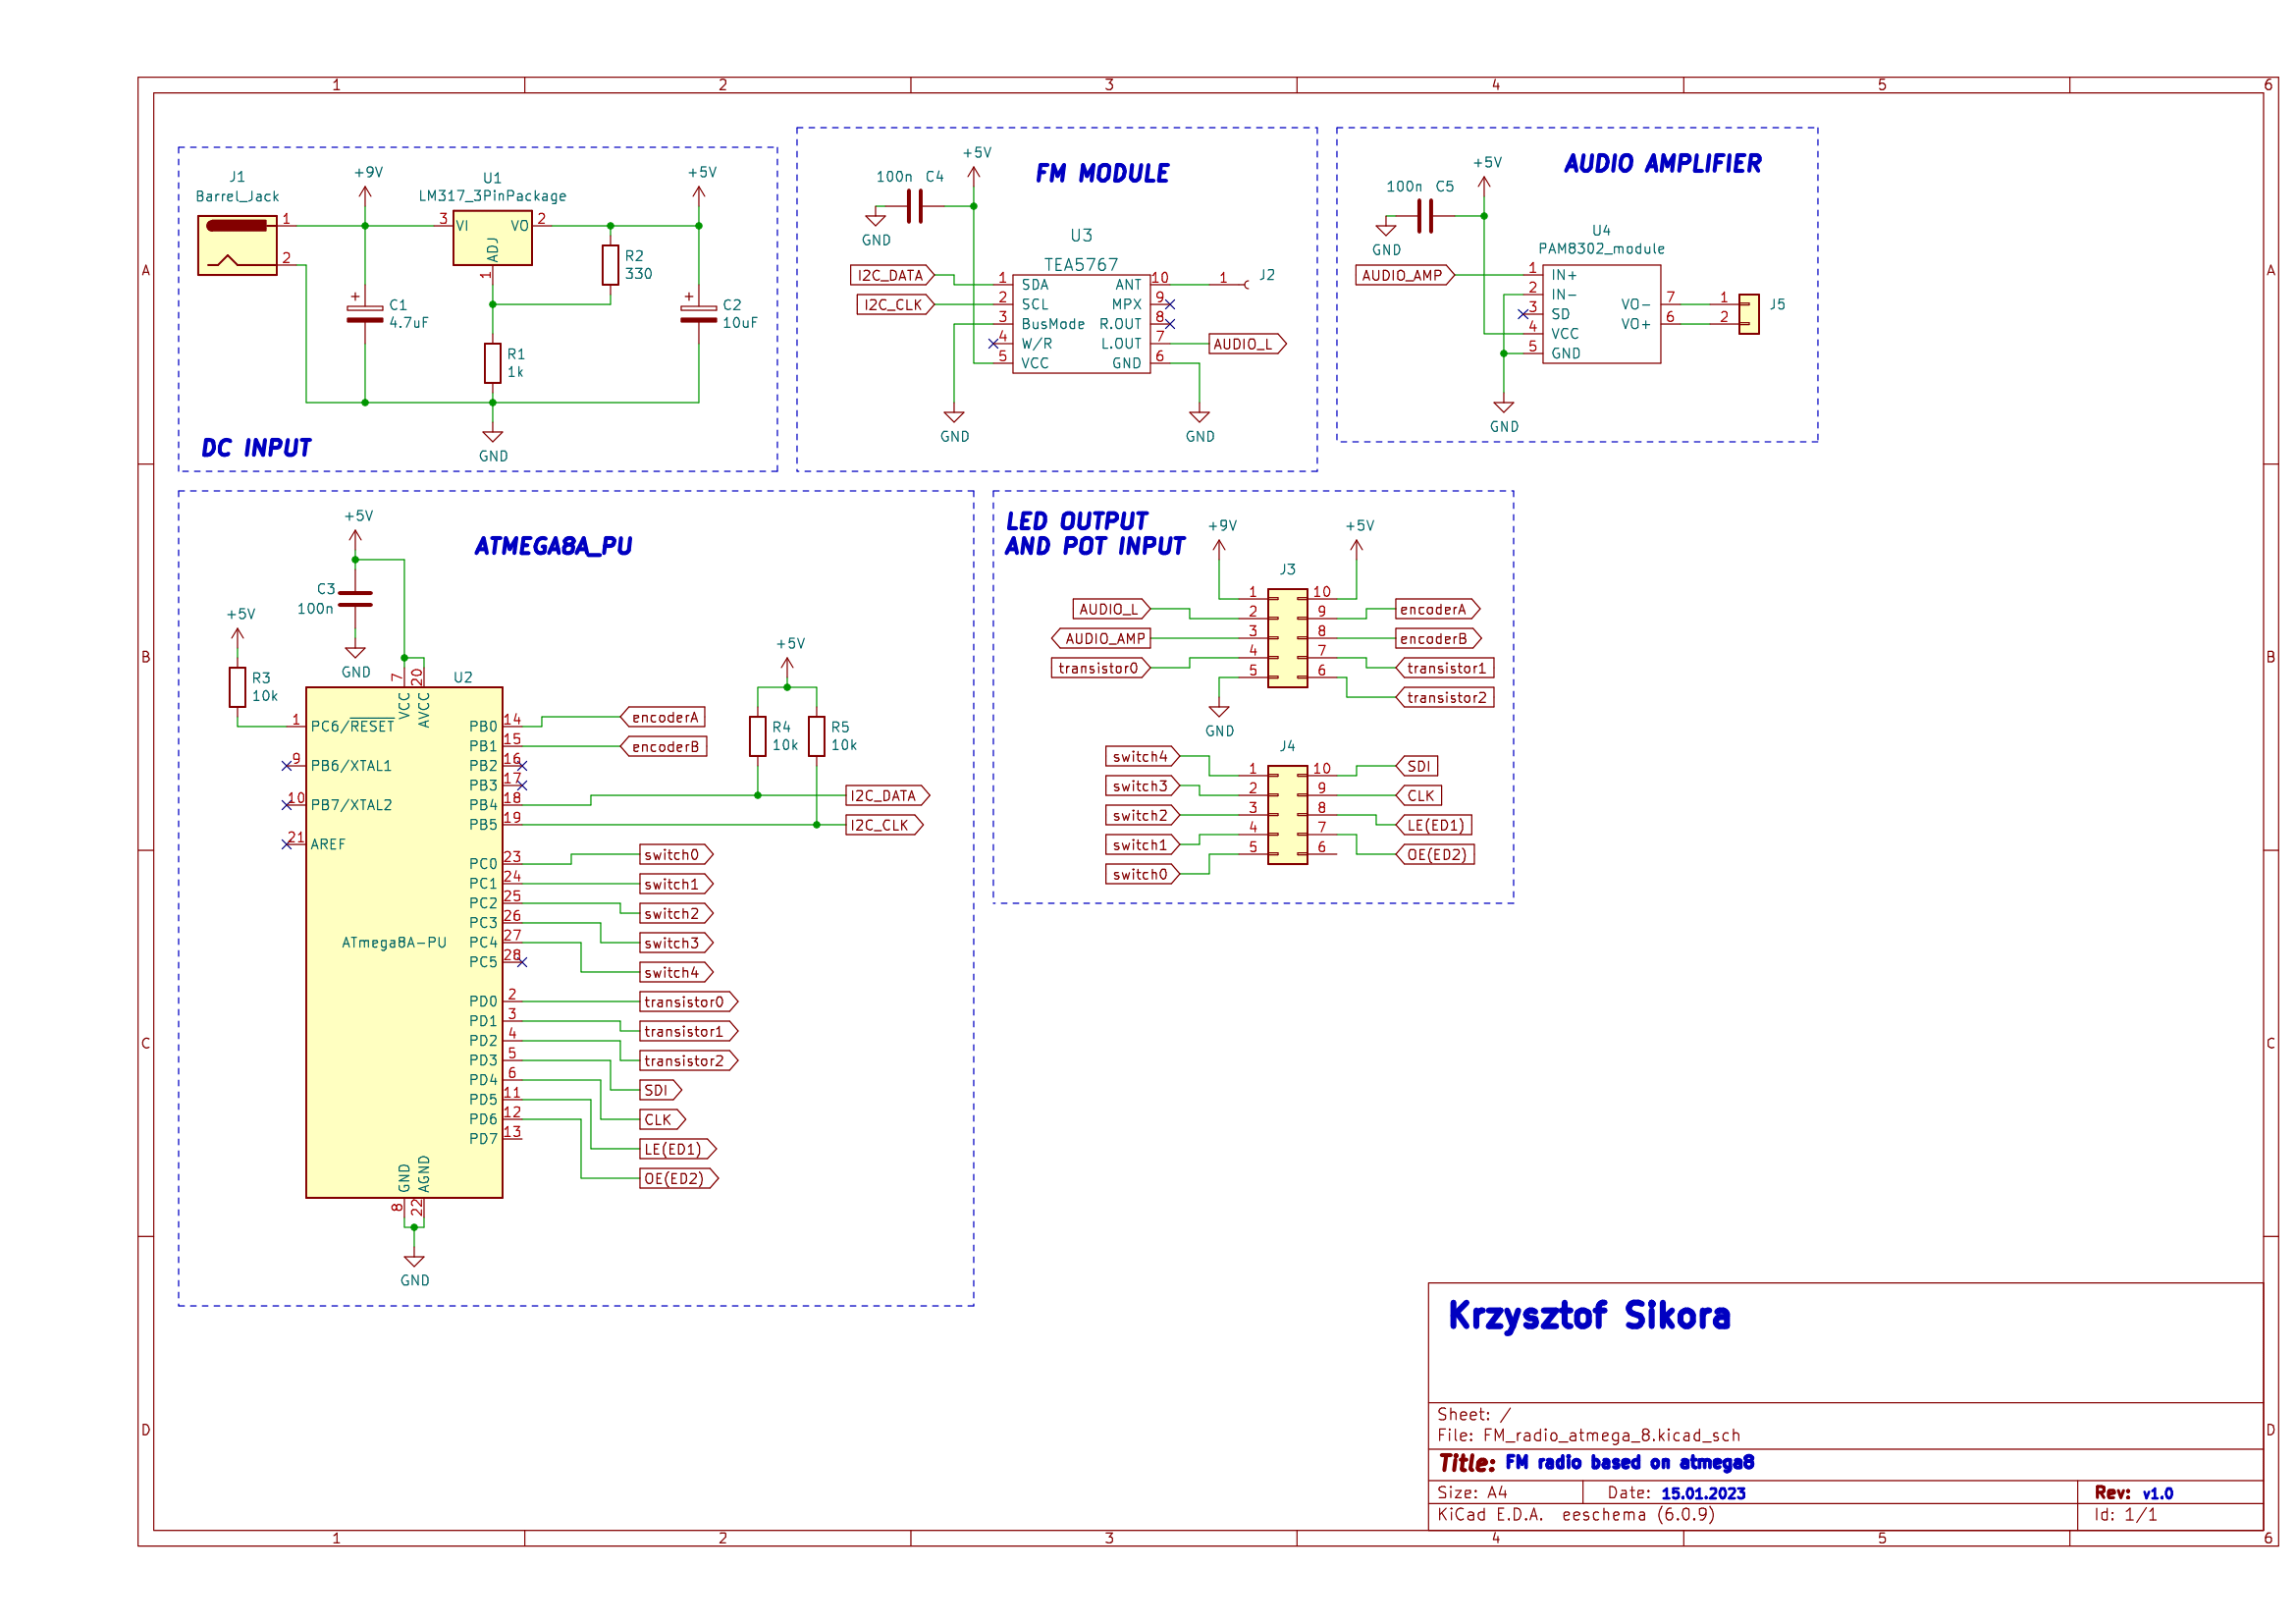Select the U3 TEA5767 module symbol

point(1081,324)
